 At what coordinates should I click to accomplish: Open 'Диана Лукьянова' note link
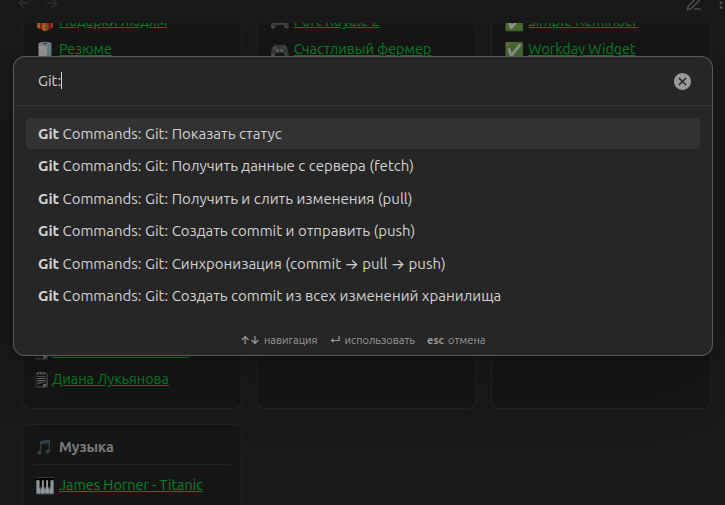point(110,379)
